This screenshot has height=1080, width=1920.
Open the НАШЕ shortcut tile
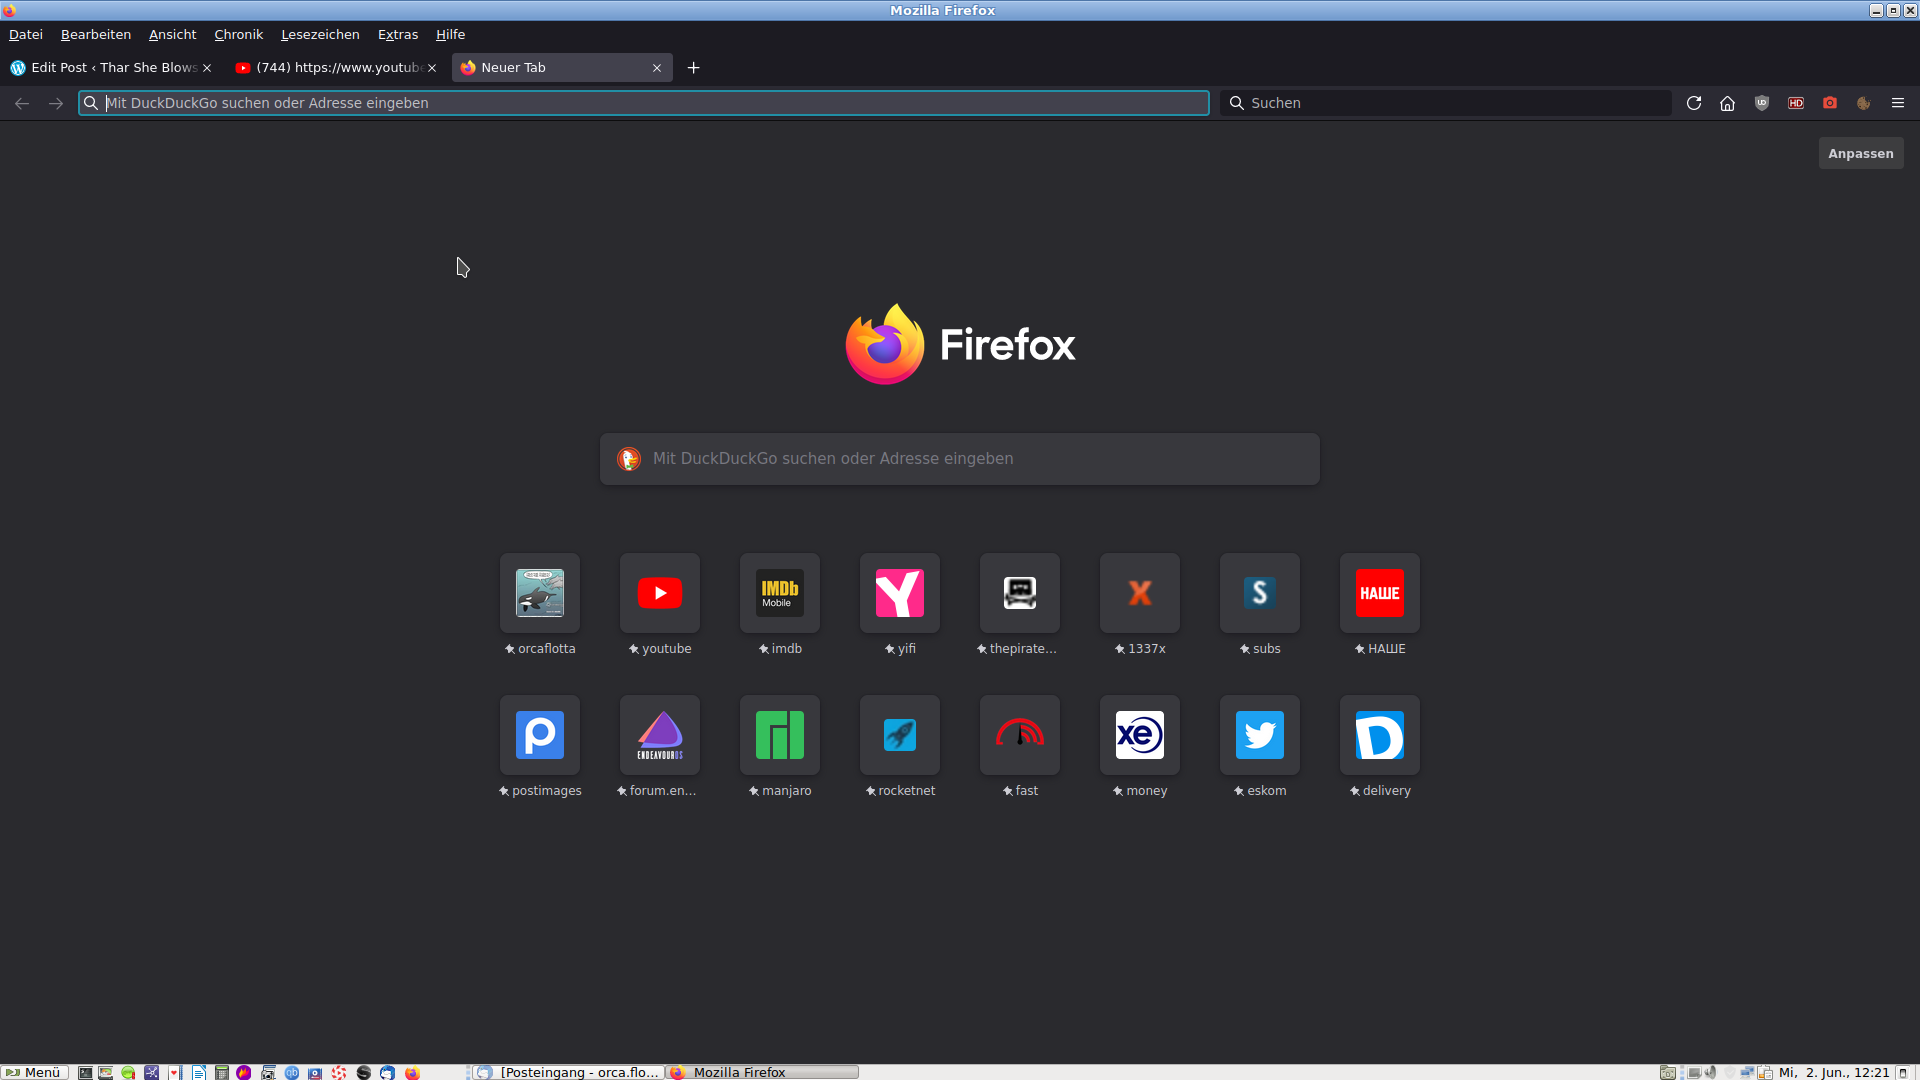1380,593
